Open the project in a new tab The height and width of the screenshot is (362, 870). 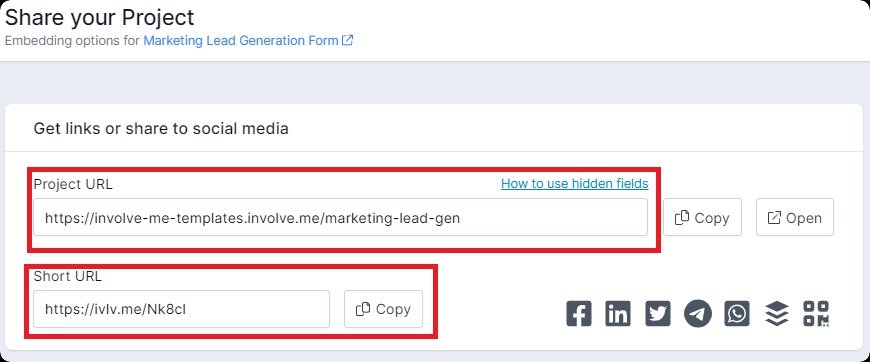(x=795, y=217)
